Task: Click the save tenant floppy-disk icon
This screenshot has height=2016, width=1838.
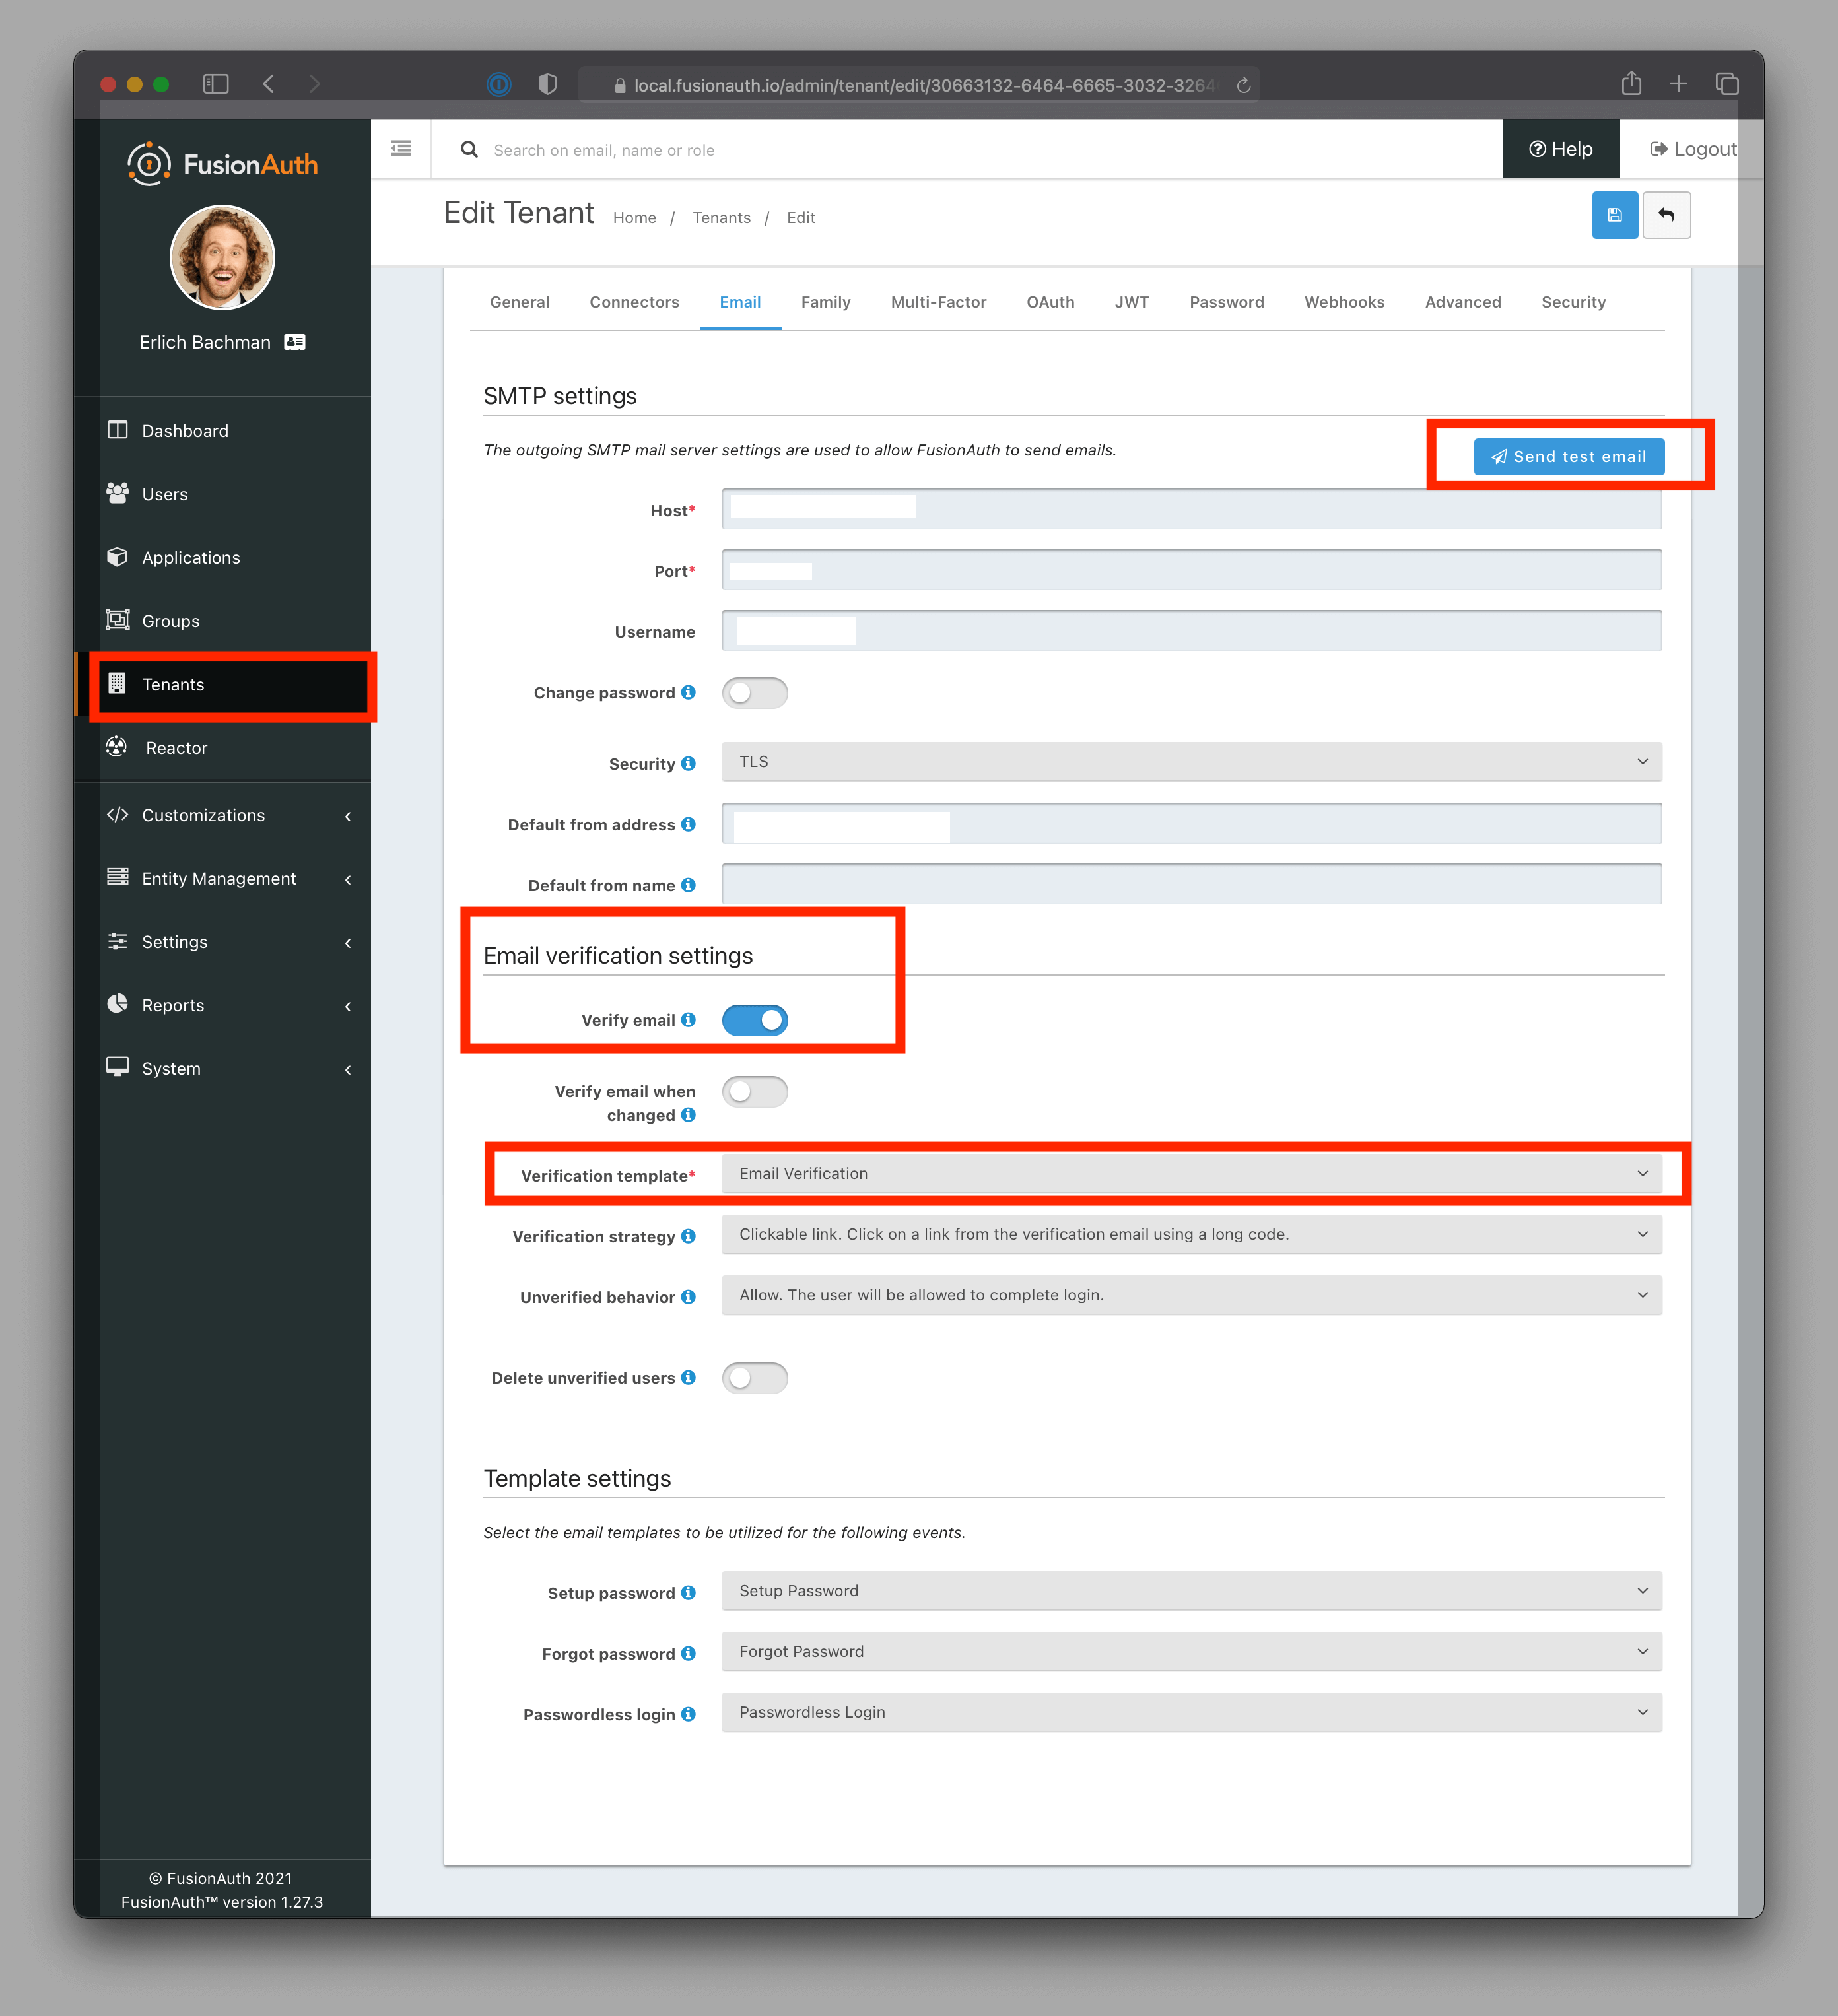Action: pyautogui.click(x=1614, y=215)
